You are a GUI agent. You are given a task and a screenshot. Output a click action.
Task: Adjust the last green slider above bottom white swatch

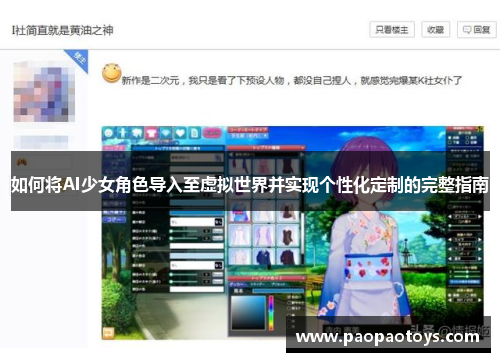pos(185,282)
